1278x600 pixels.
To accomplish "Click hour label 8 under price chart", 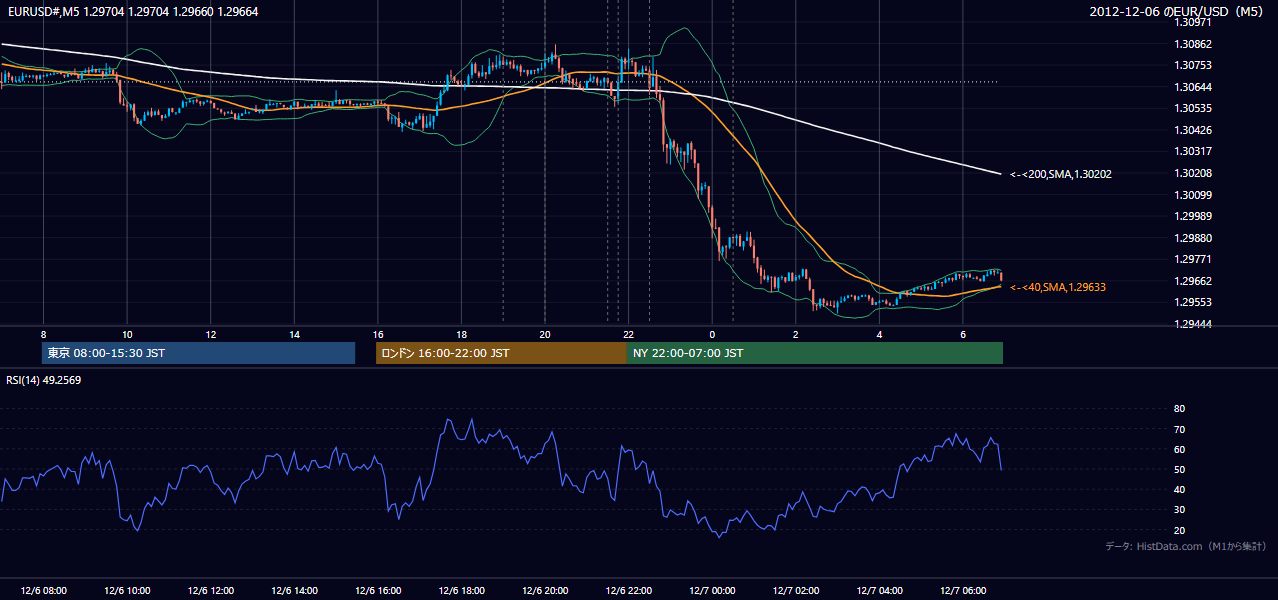I will (43, 334).
